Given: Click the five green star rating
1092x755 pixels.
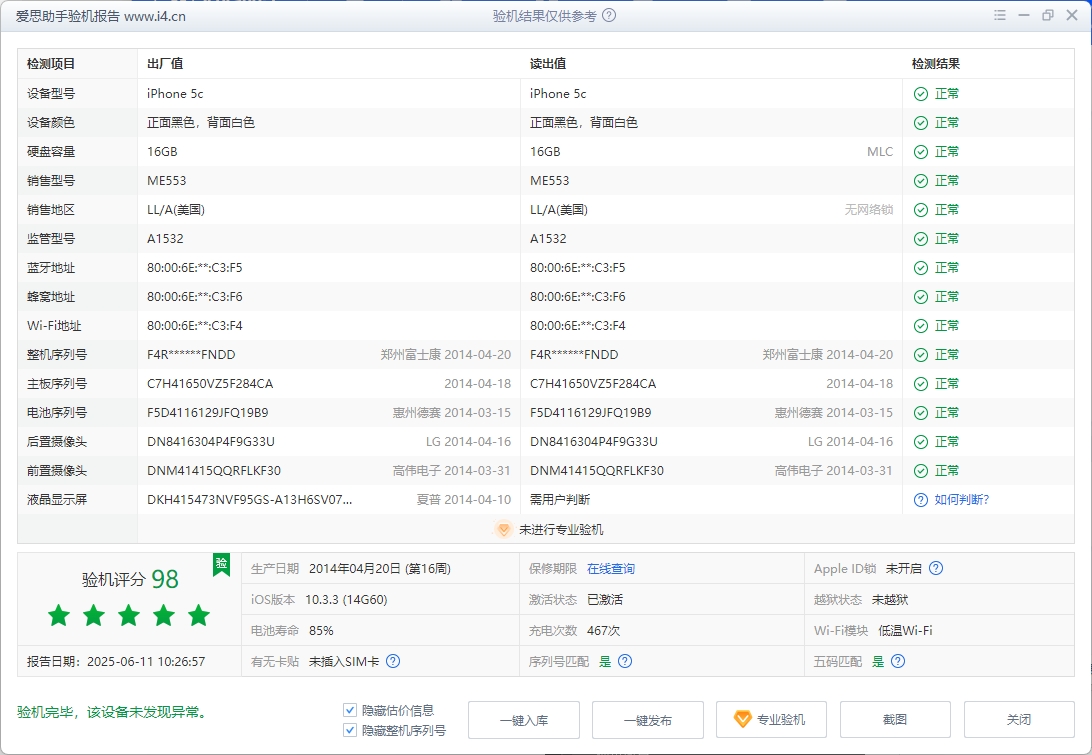Looking at the screenshot, I should (x=129, y=616).
